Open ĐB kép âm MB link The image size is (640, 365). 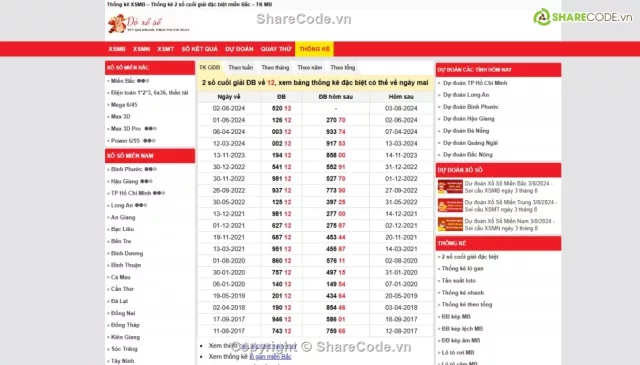[x=461, y=341]
